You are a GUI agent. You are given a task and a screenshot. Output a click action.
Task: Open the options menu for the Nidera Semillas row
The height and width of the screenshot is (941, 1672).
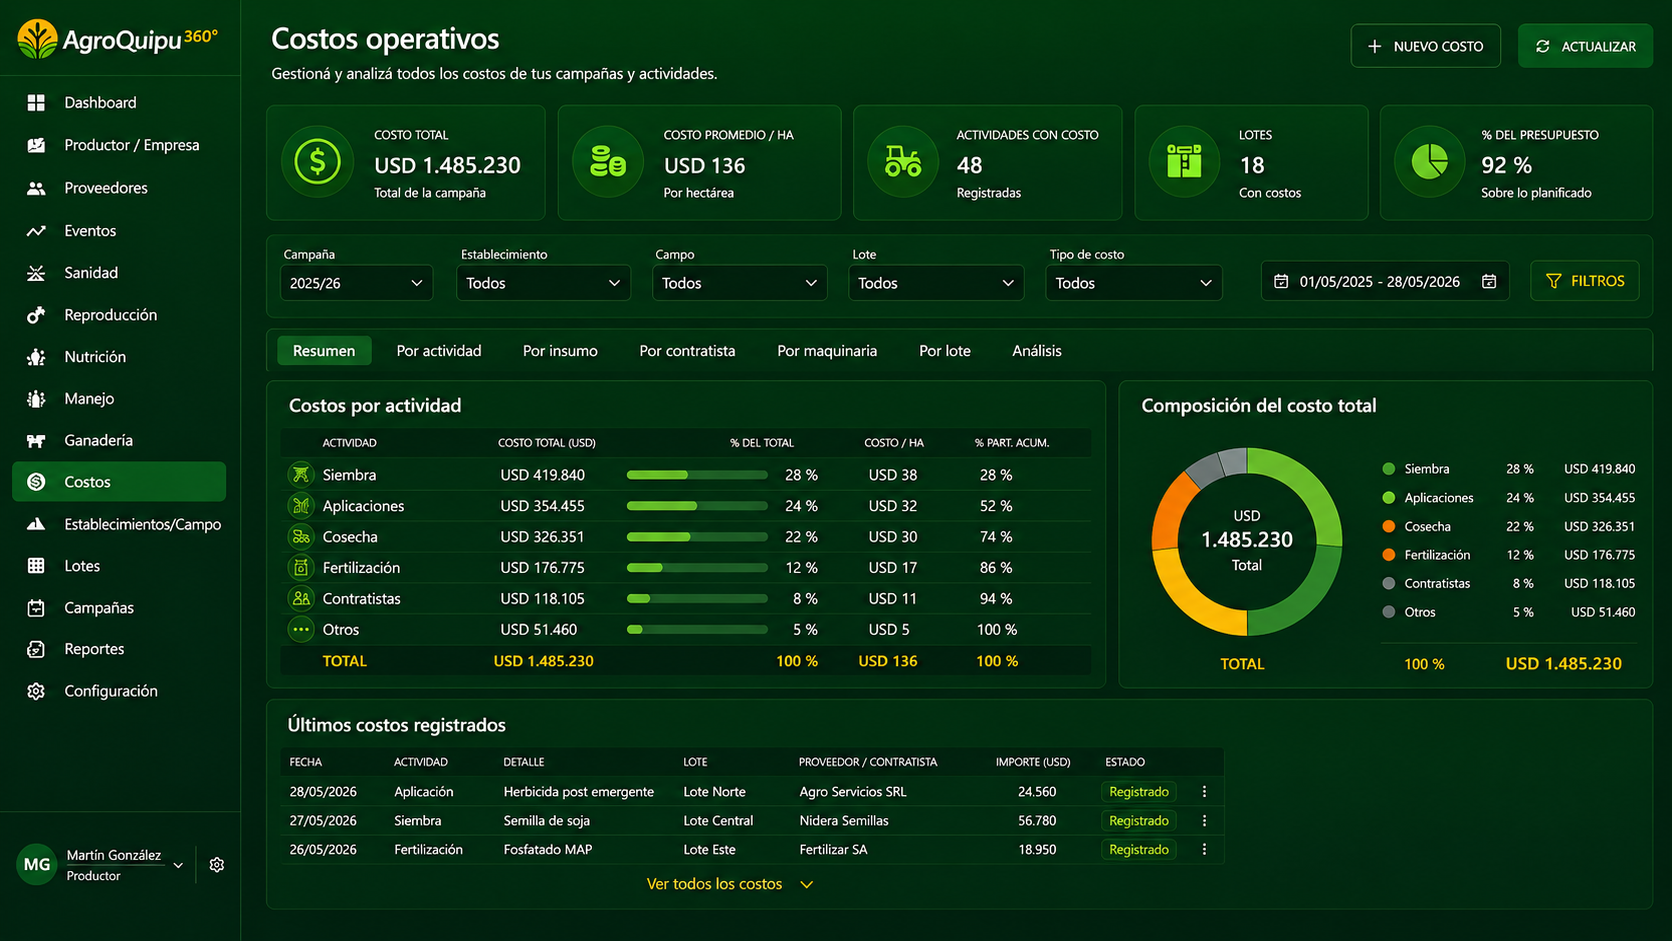click(x=1204, y=821)
